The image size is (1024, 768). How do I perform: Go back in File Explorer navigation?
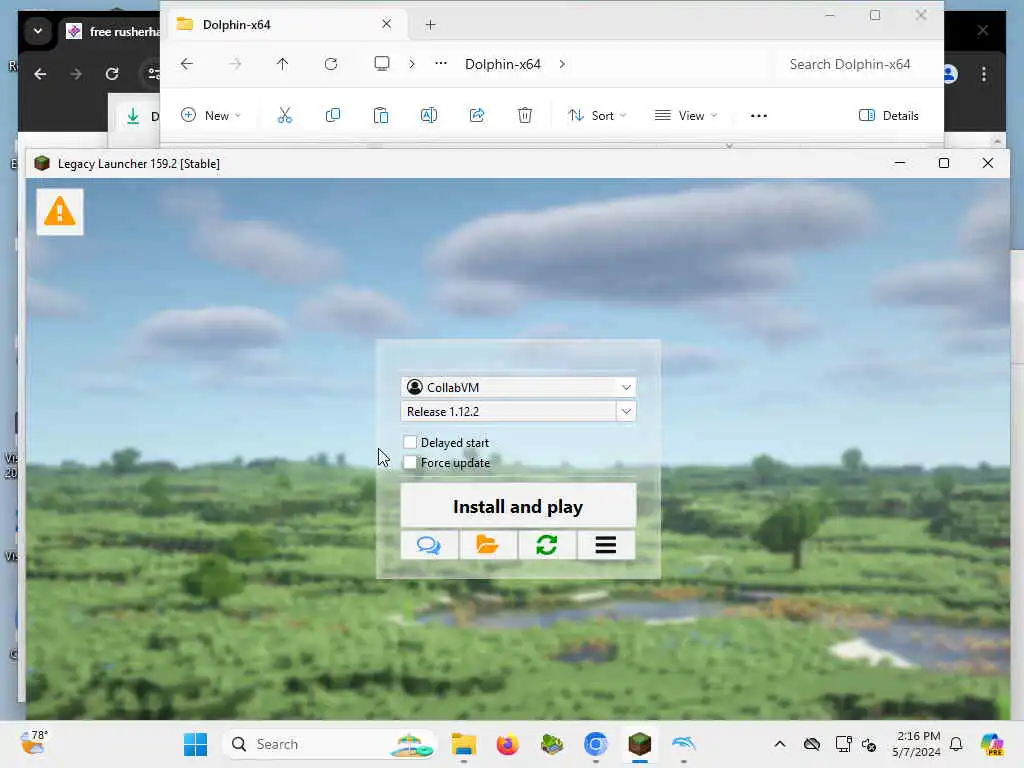pos(187,64)
